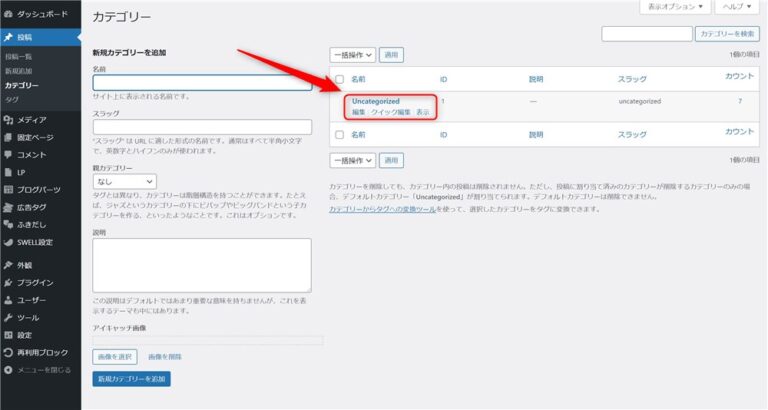Go to 投稿一覧 in the posts submenu
The width and height of the screenshot is (768, 410).
(x=19, y=57)
